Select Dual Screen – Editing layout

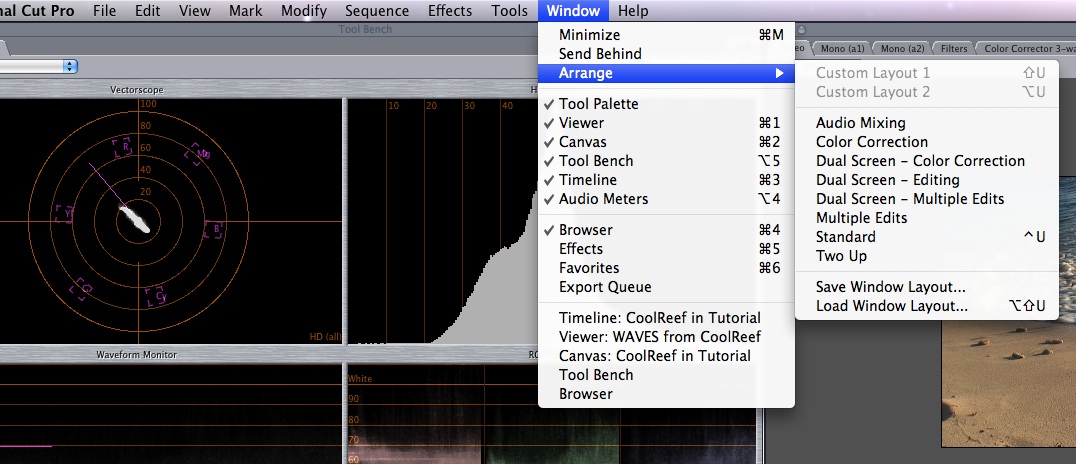926,180
